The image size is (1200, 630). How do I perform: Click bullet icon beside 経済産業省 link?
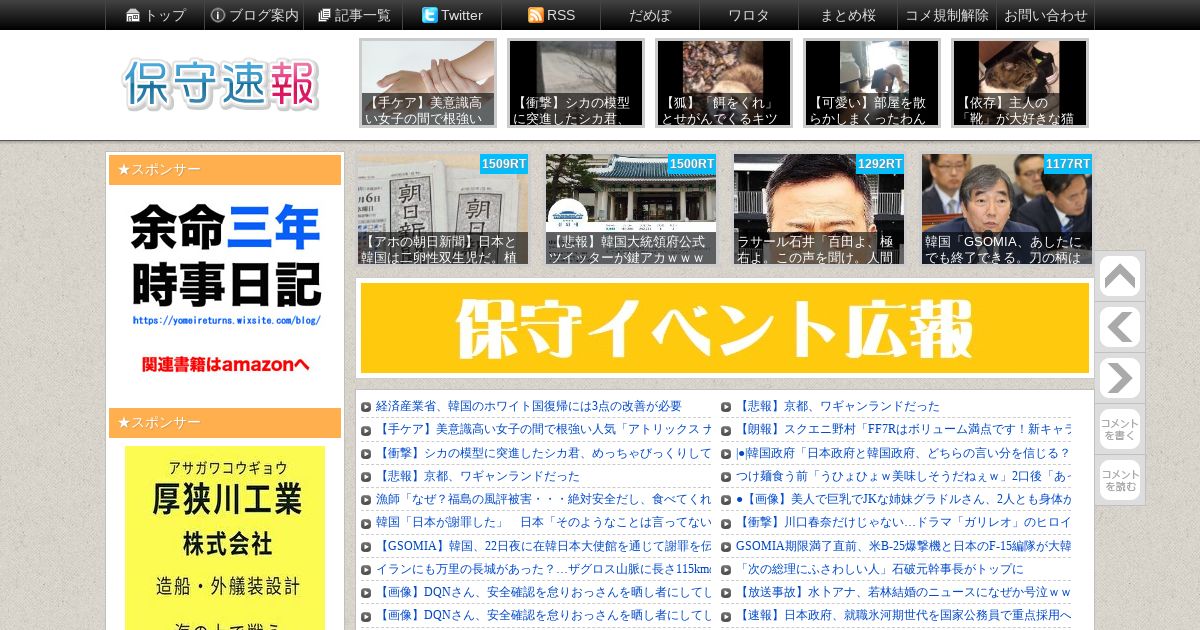366,407
